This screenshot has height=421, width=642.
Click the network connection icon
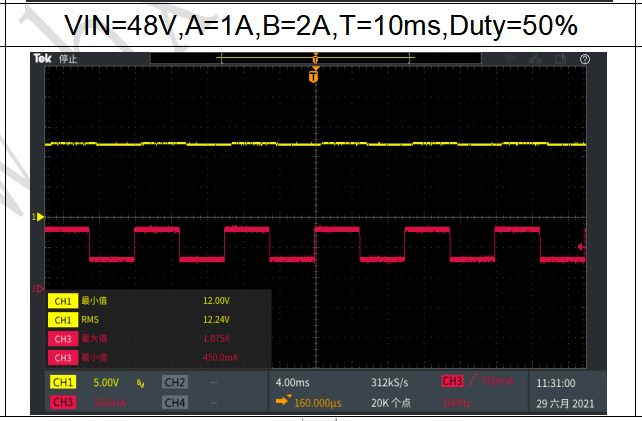tap(535, 59)
